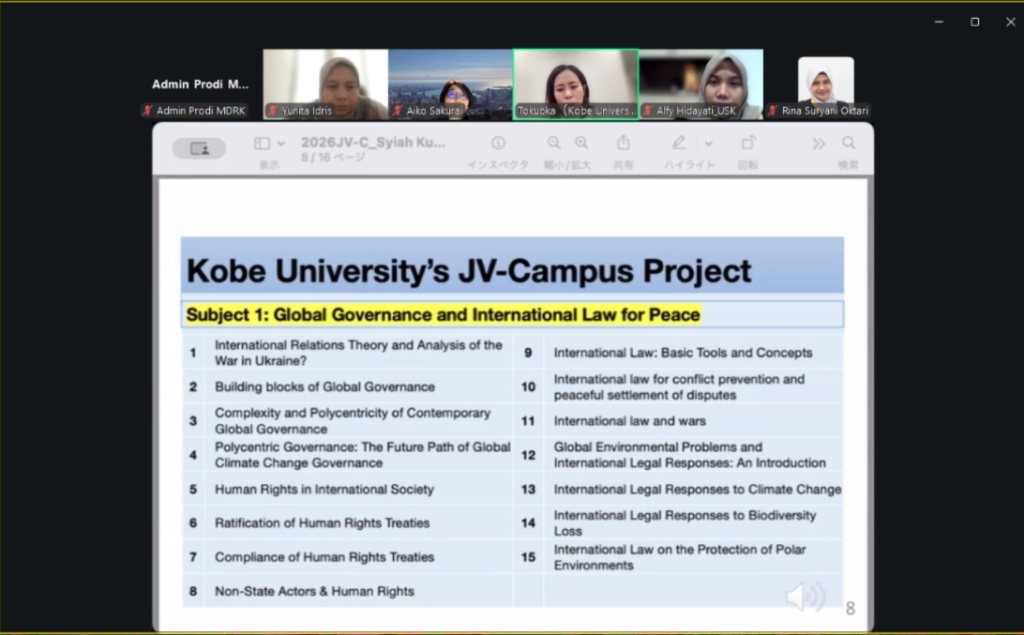
Task: Open the search magnifier in Preview toolbar
Action: 848,143
